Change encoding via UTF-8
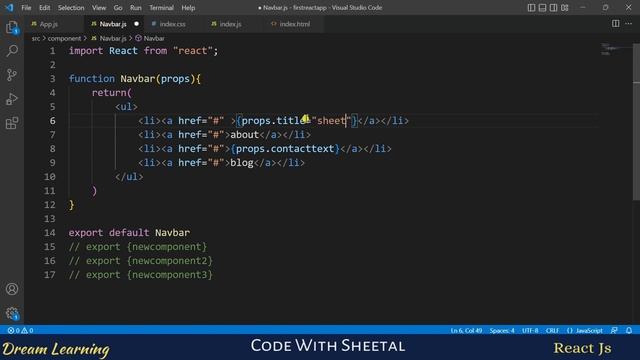 (x=530, y=330)
